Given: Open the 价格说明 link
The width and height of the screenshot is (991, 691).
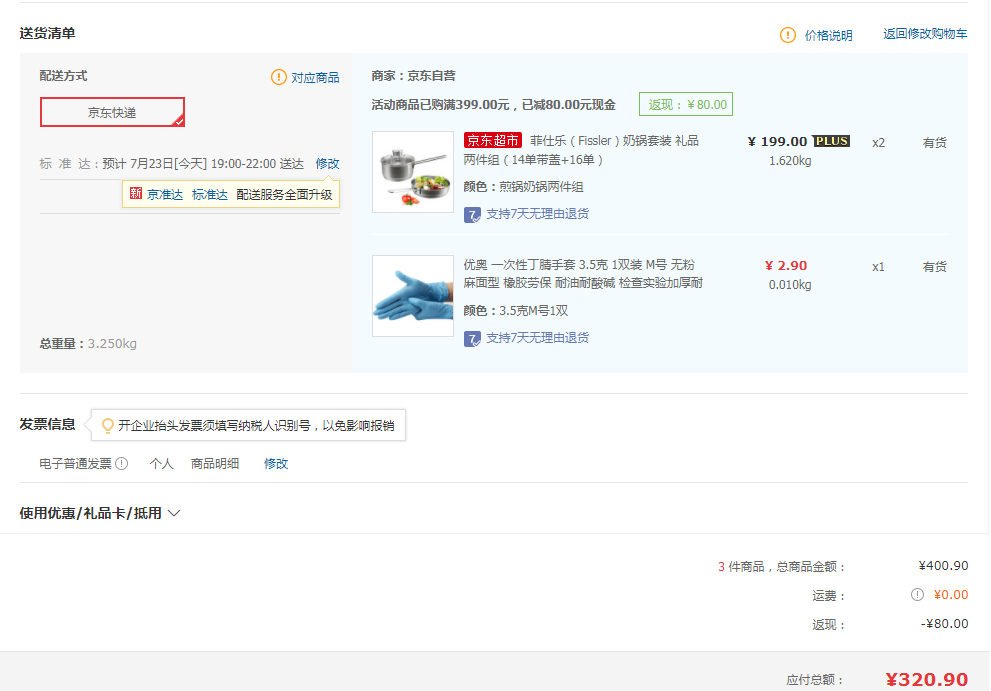Looking at the screenshot, I should pyautogui.click(x=828, y=35).
